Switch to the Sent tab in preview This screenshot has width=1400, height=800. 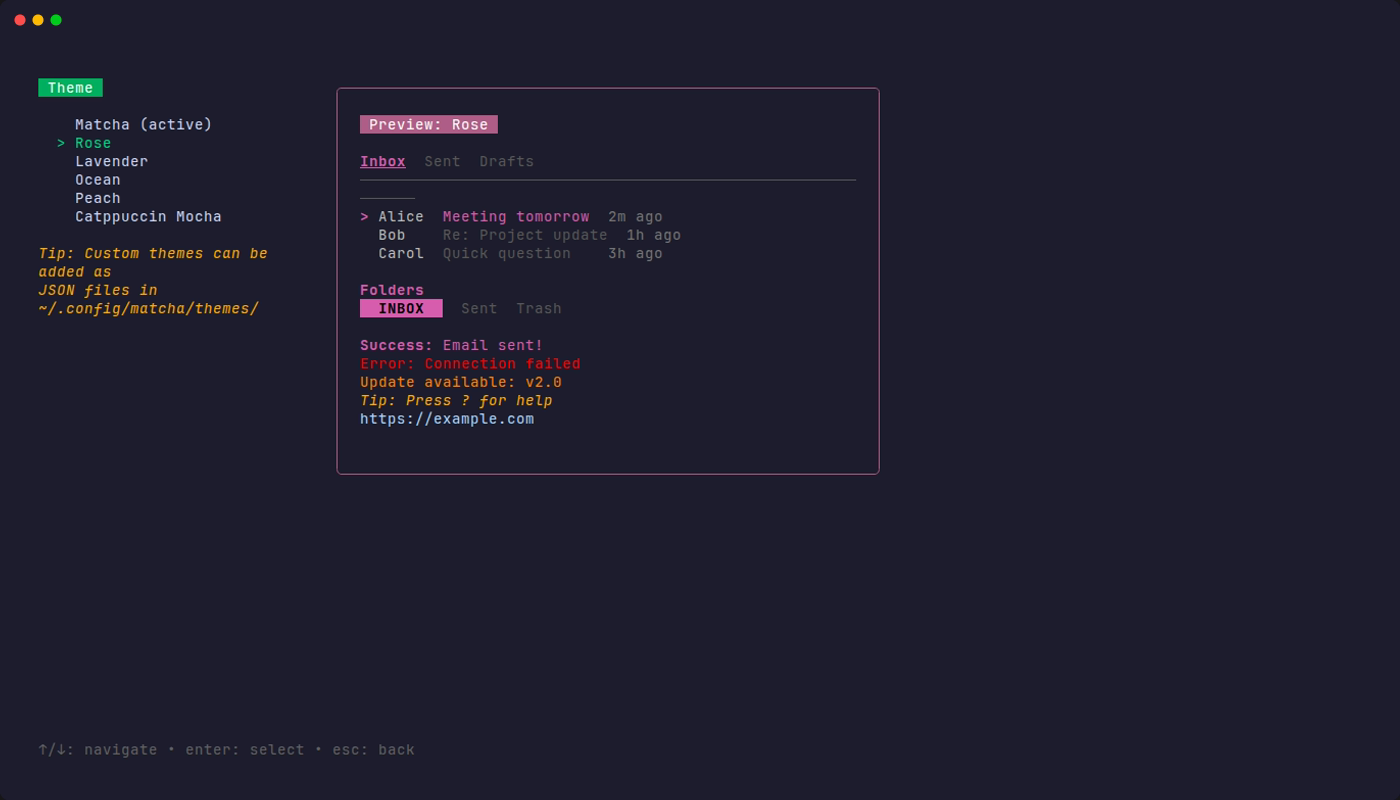(x=442, y=161)
